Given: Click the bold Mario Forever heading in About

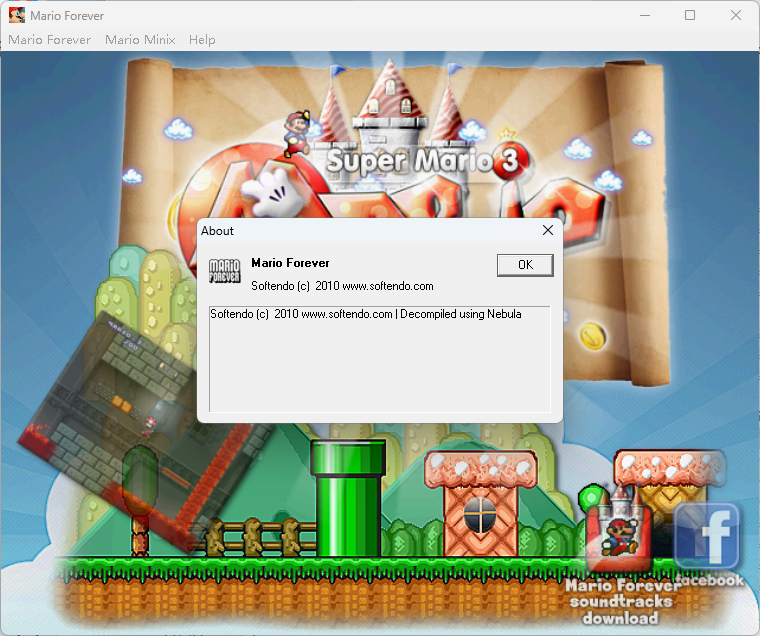Looking at the screenshot, I should tap(290, 263).
